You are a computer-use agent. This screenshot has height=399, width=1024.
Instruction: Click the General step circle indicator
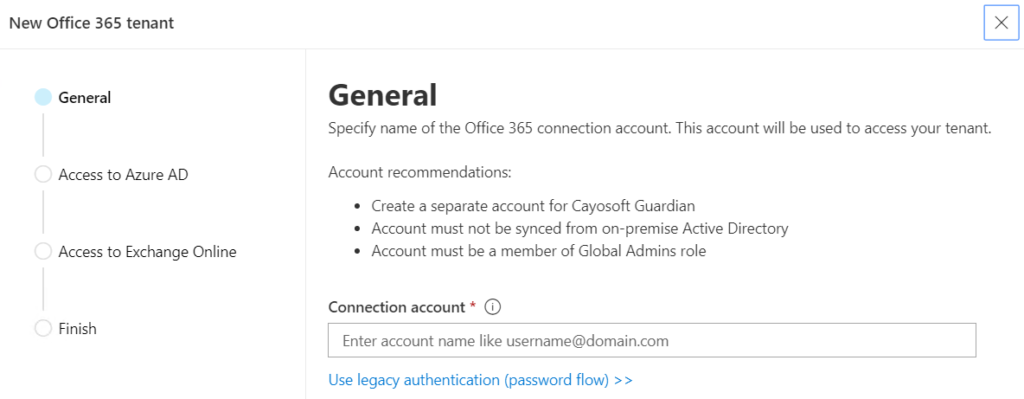[43, 97]
